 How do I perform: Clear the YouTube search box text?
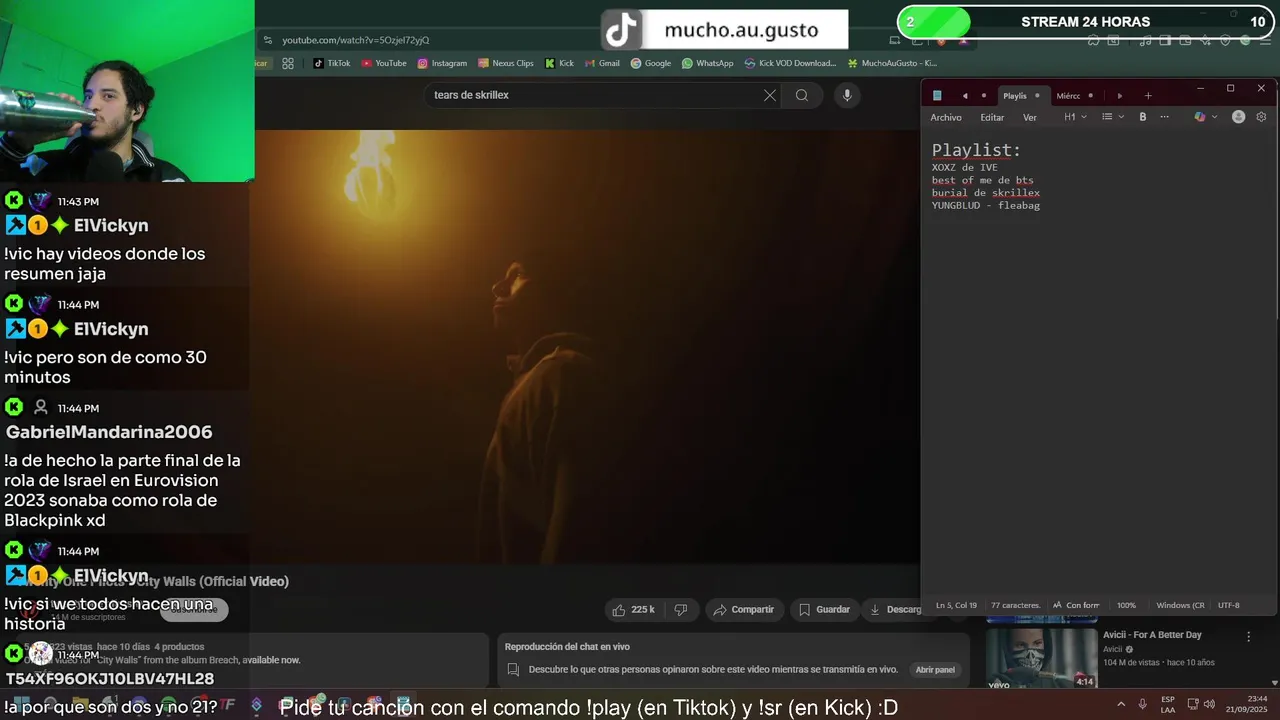coord(770,95)
